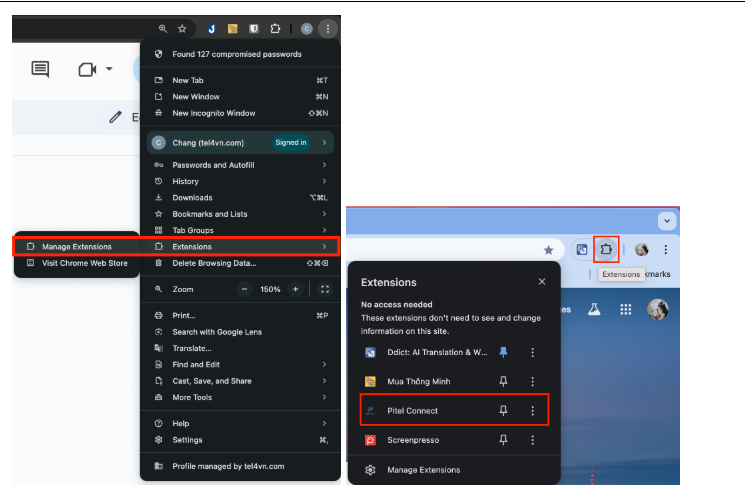Click Manage Extensions in Extensions popup

point(454,470)
